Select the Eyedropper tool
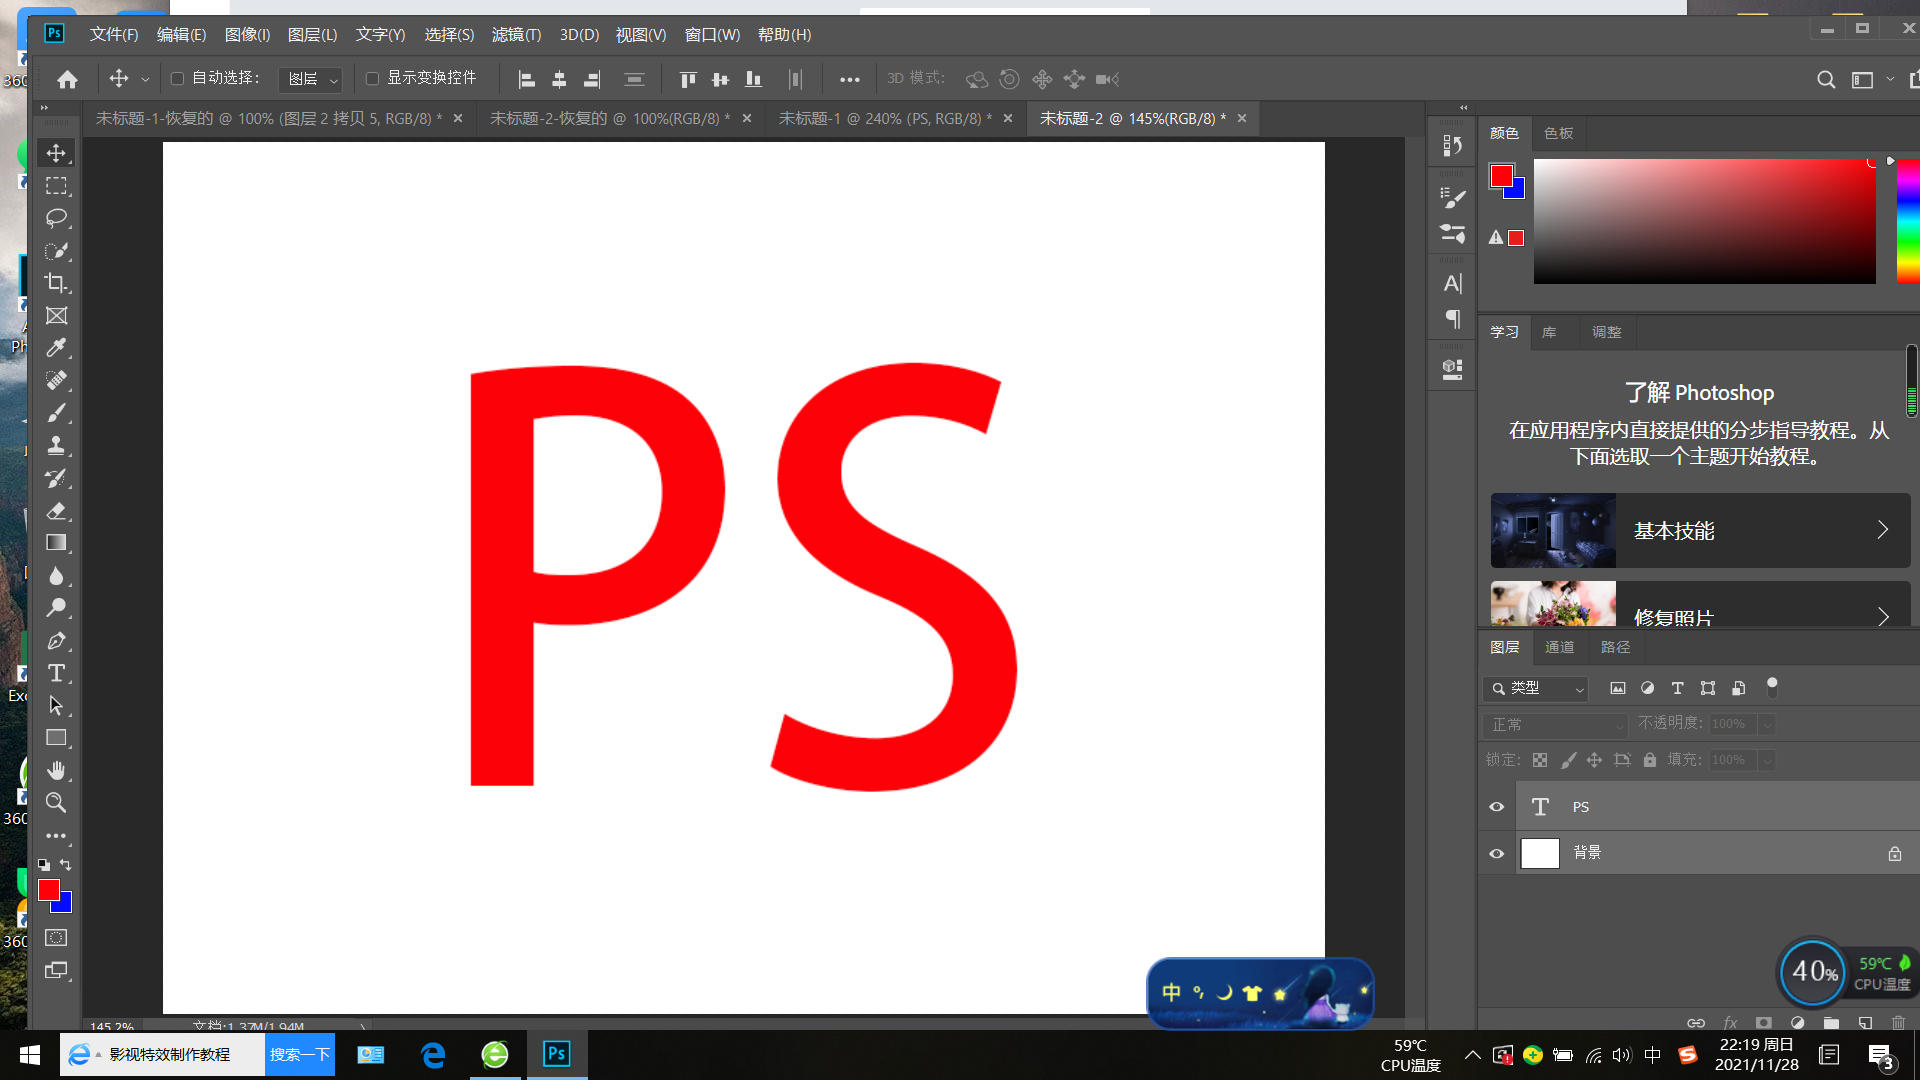Screen dimensions: 1920x1080 point(55,347)
